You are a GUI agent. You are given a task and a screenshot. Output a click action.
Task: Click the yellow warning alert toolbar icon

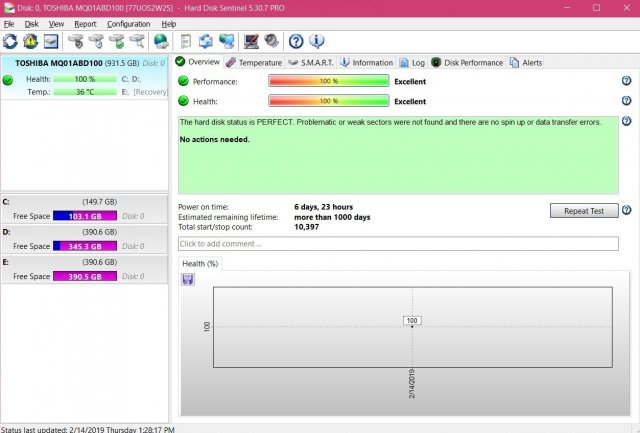point(30,41)
